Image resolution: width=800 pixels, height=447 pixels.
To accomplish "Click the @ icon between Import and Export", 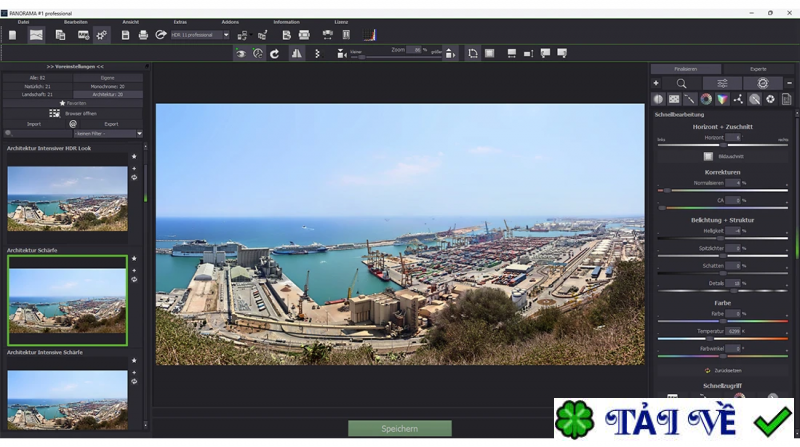I will [x=73, y=124].
